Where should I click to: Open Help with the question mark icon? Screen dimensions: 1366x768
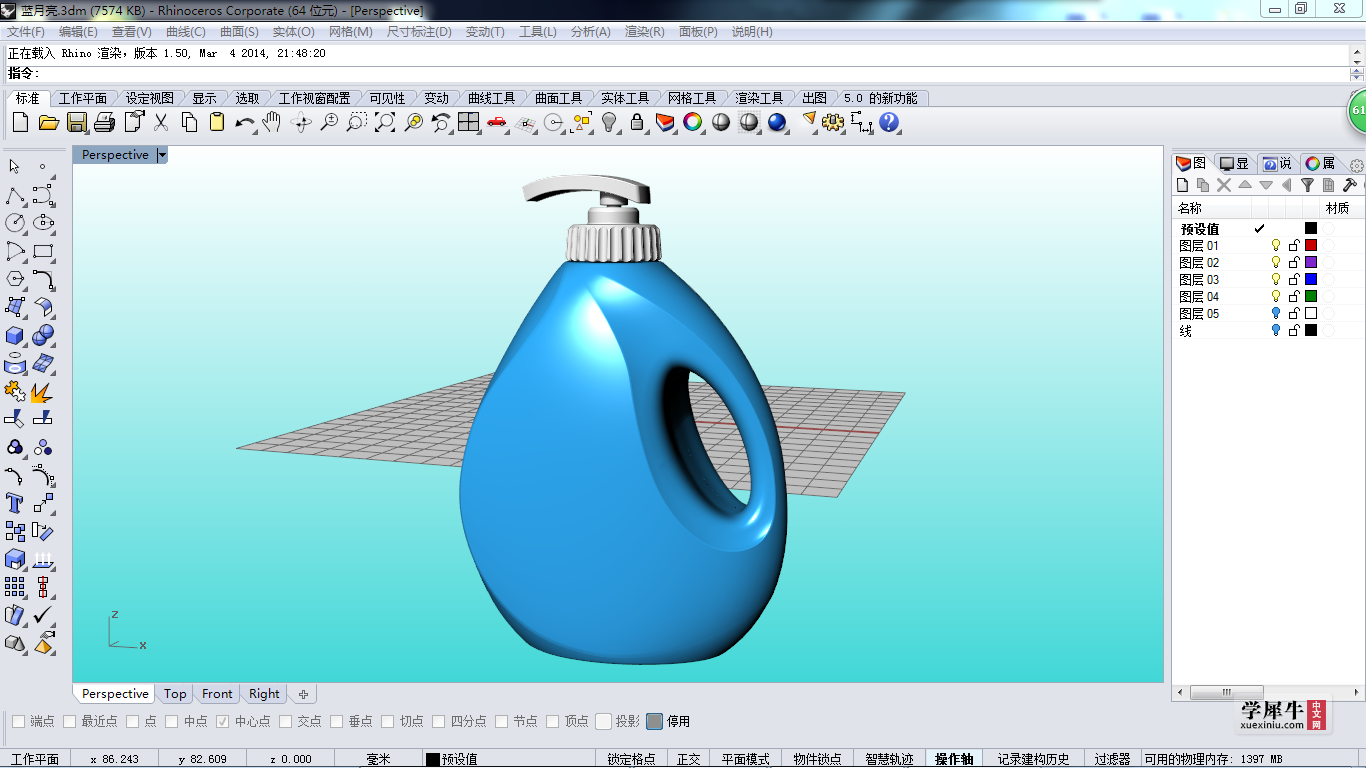pyautogui.click(x=889, y=122)
